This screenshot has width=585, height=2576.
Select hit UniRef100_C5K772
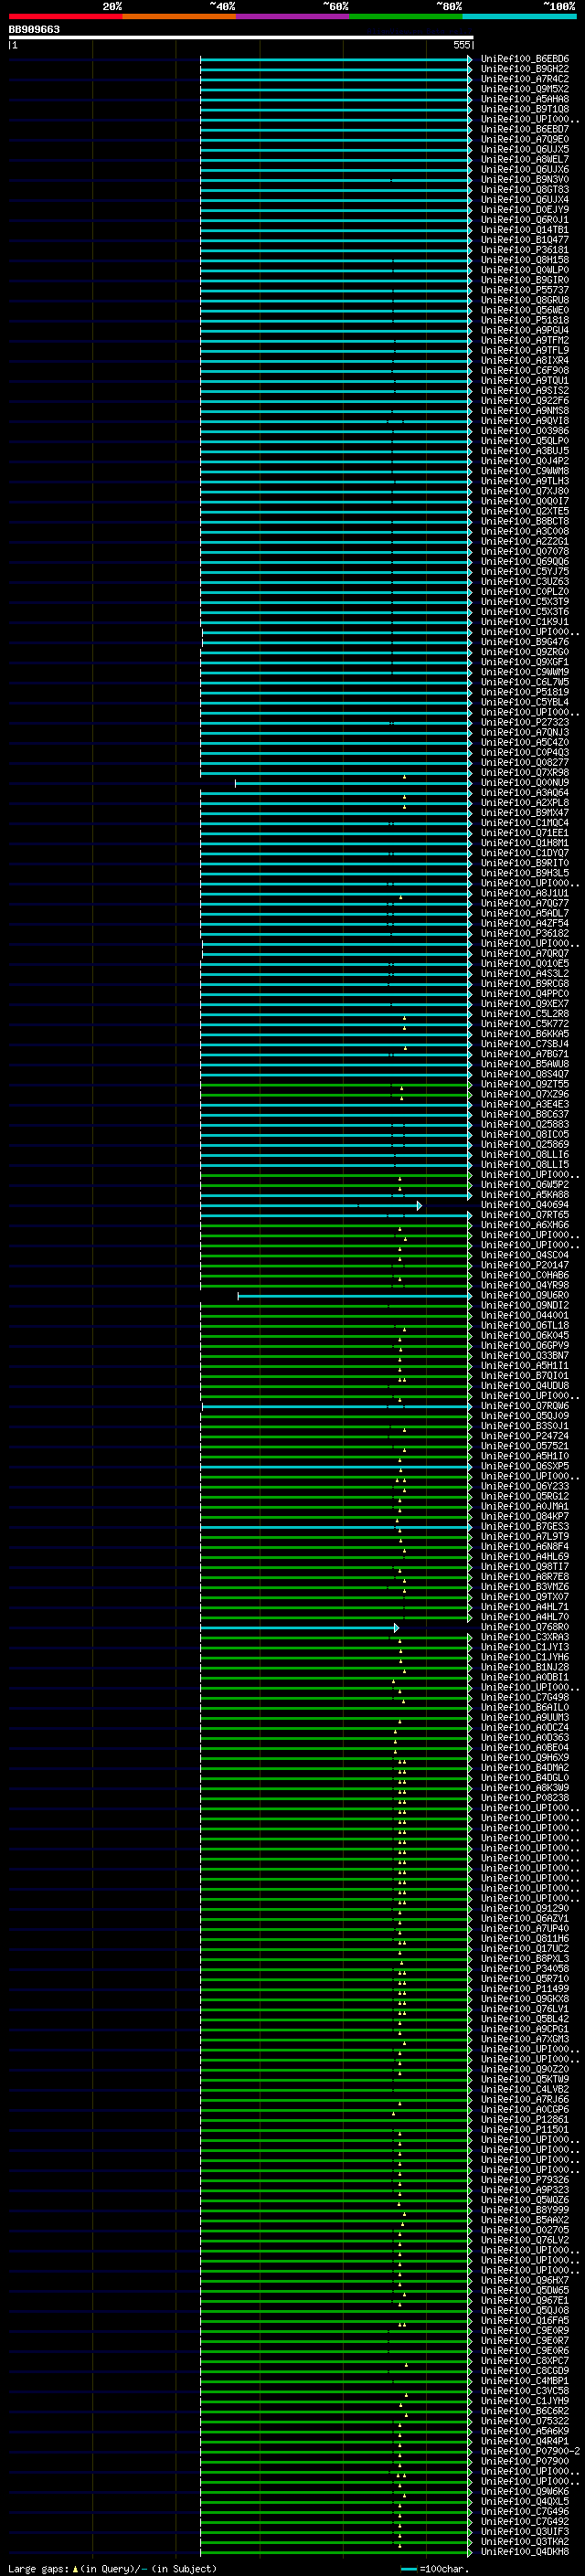tap(525, 1024)
